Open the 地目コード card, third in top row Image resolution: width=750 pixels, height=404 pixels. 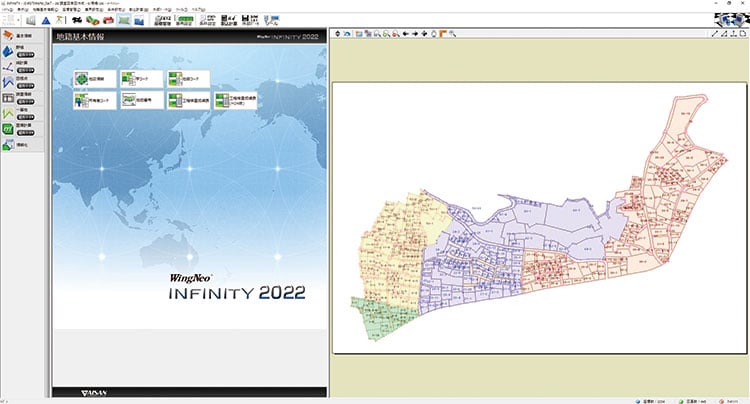click(x=188, y=79)
